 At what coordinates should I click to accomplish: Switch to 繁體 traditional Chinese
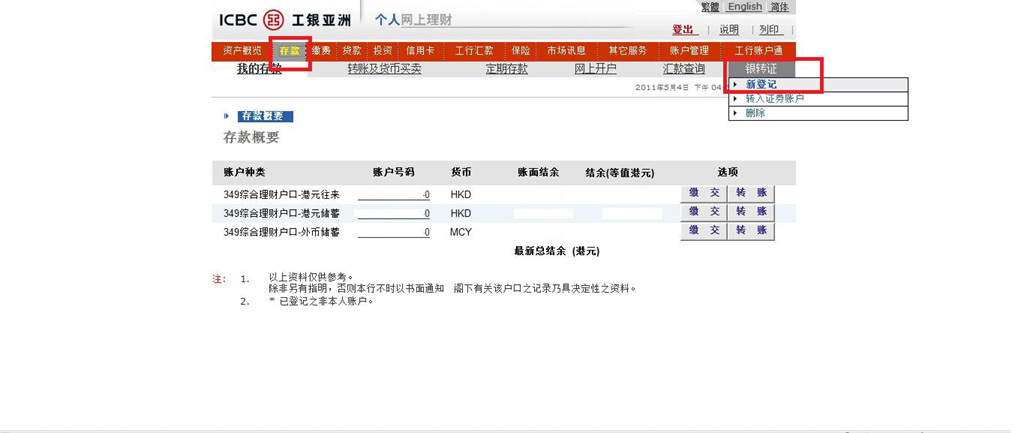(710, 7)
